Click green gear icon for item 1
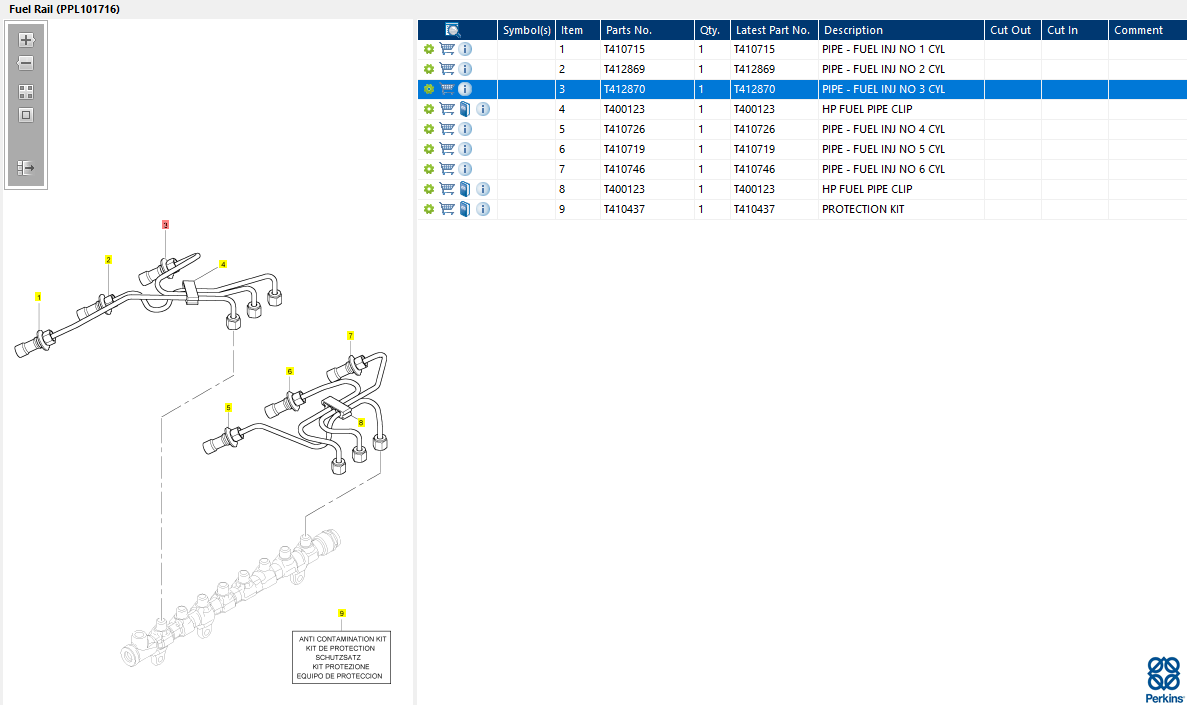 click(x=429, y=49)
